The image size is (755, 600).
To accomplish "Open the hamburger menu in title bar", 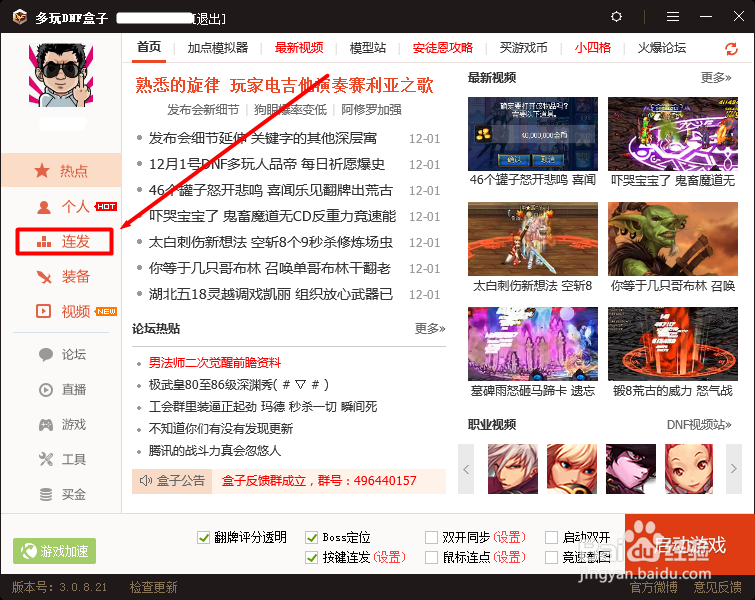I will click(x=673, y=17).
